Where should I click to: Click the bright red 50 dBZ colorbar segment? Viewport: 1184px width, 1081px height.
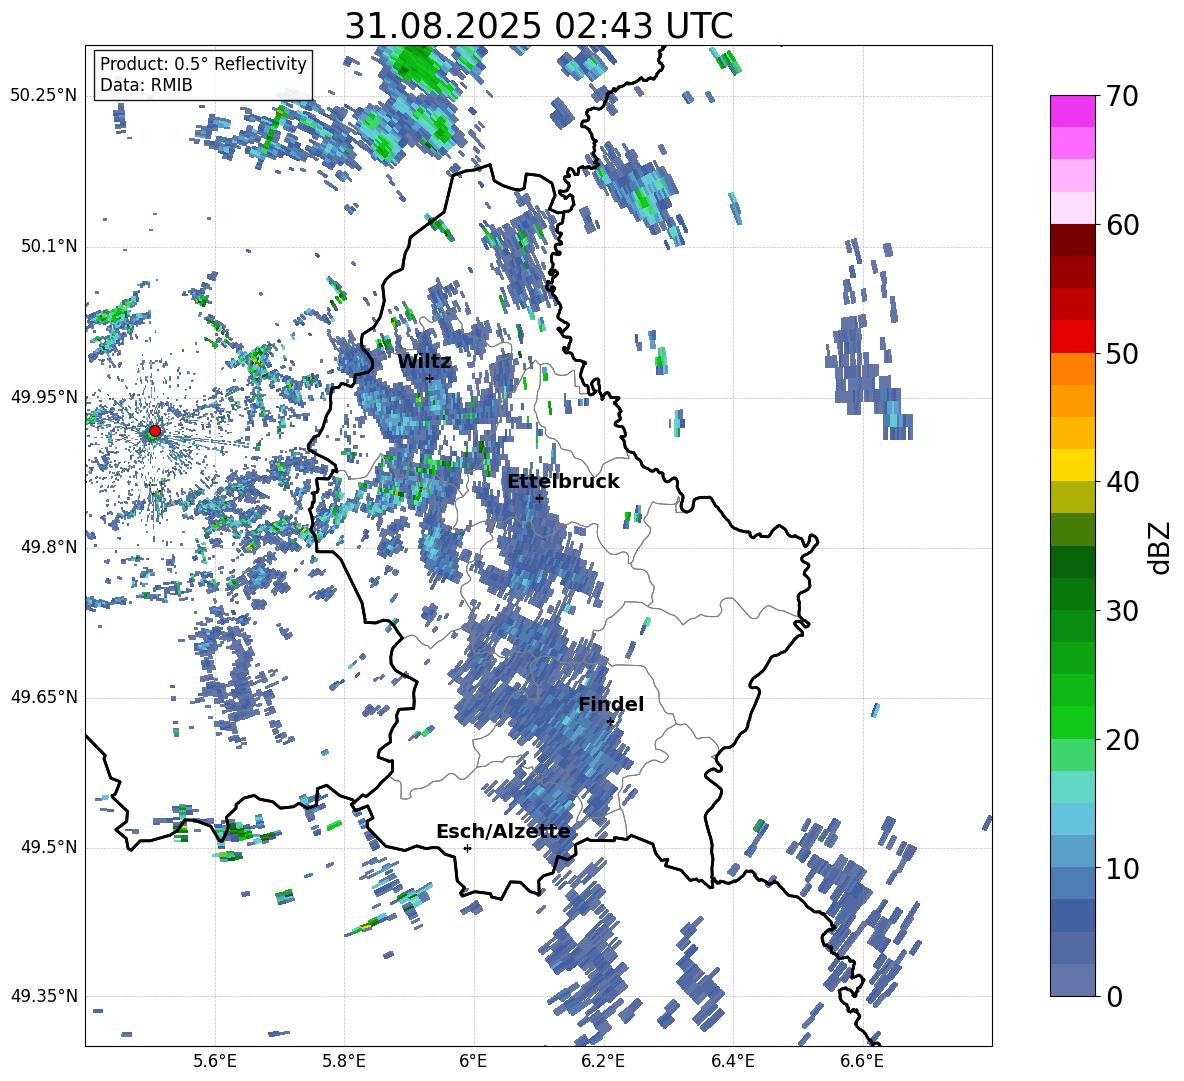pos(1072,337)
